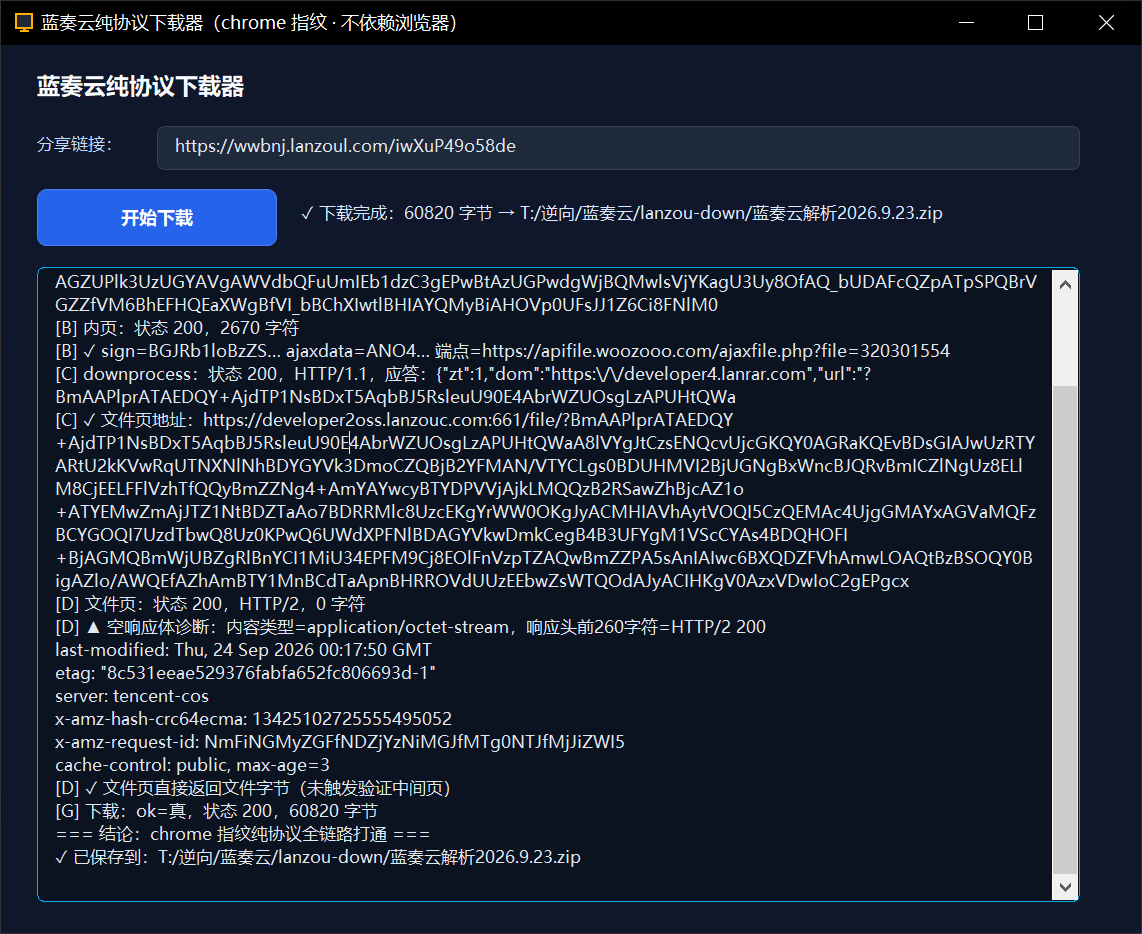
Task: Start the download with 开始下载
Action: pyautogui.click(x=157, y=218)
